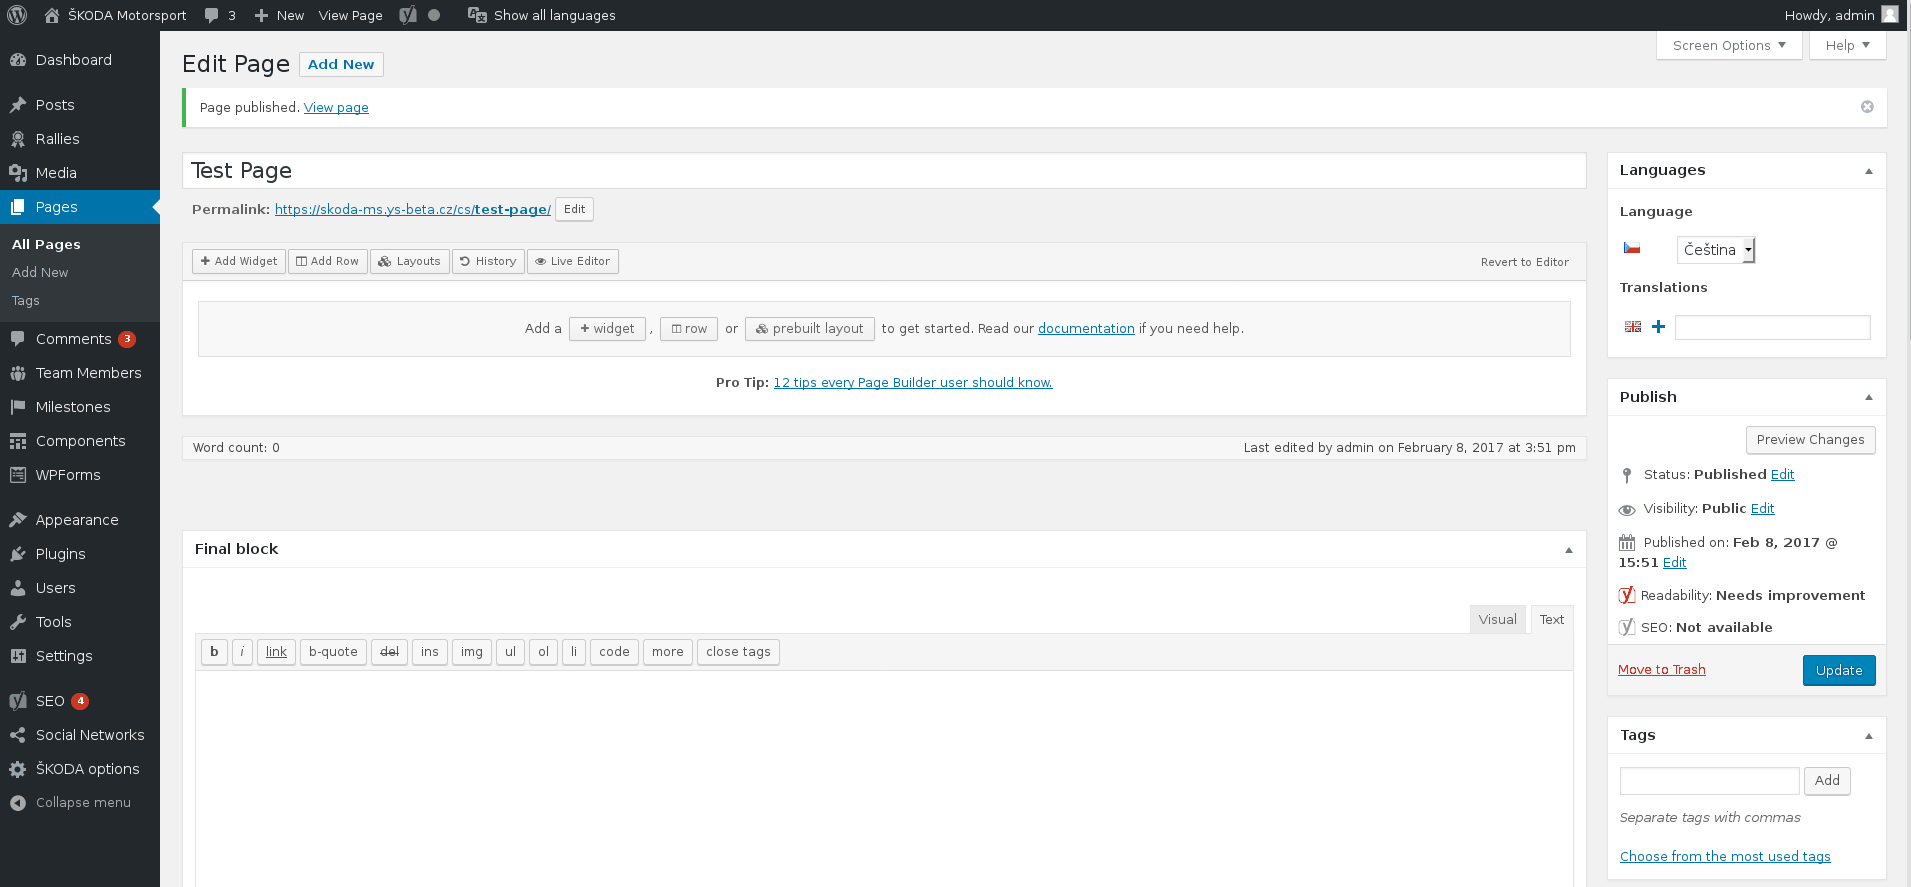Click the Tags input field
Screen dimensions: 1911x887
point(1710,781)
